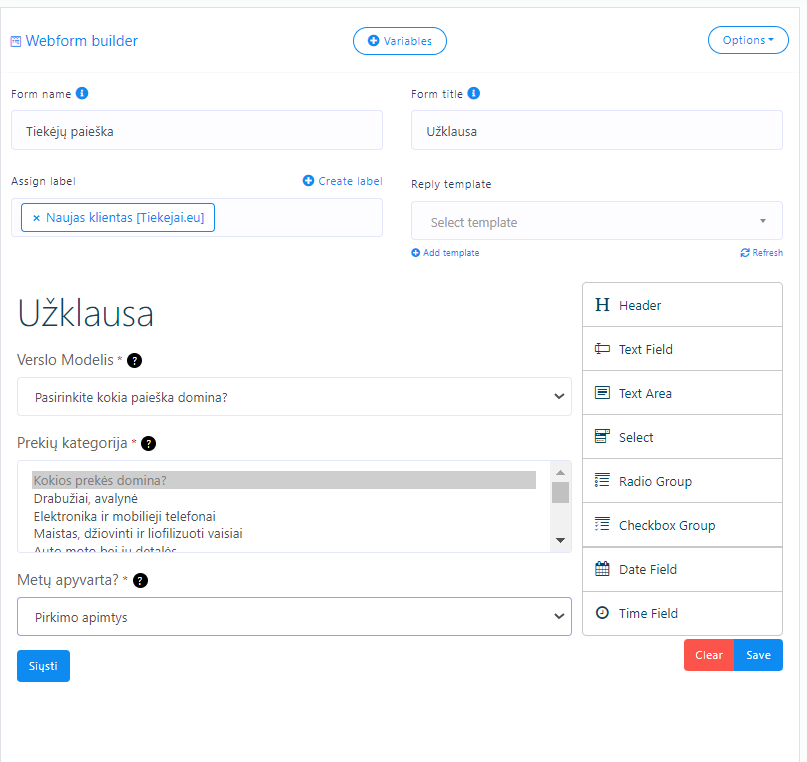
Task: Click the Create label link
Action: [343, 181]
